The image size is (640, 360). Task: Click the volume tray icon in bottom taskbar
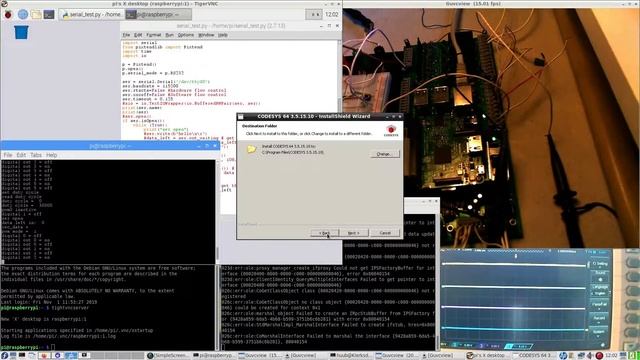coord(590,356)
